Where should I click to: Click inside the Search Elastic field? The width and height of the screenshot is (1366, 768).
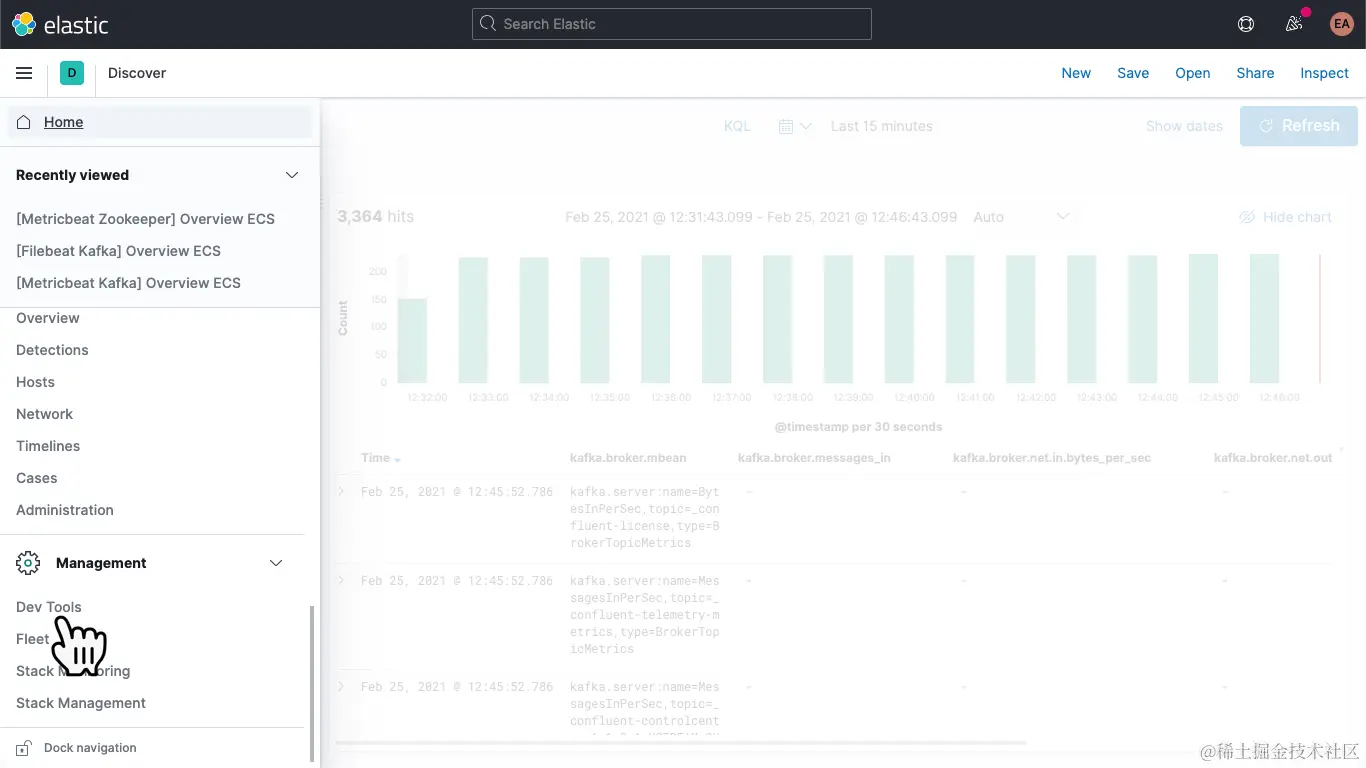click(671, 24)
